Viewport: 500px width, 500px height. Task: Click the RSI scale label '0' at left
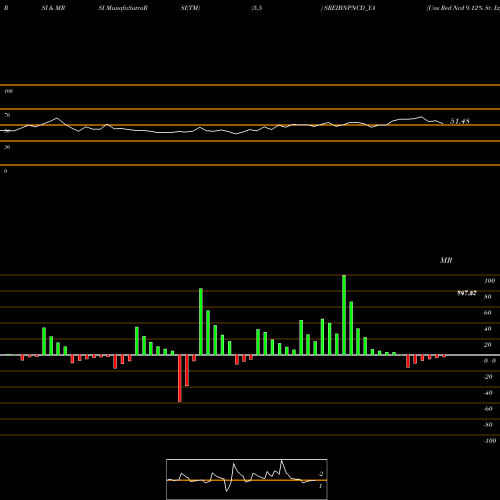pos(5,171)
